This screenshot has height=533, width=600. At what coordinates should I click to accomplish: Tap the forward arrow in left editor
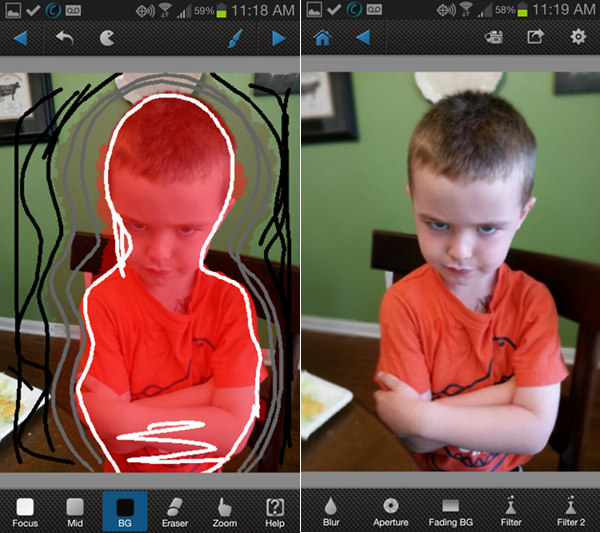pos(279,39)
